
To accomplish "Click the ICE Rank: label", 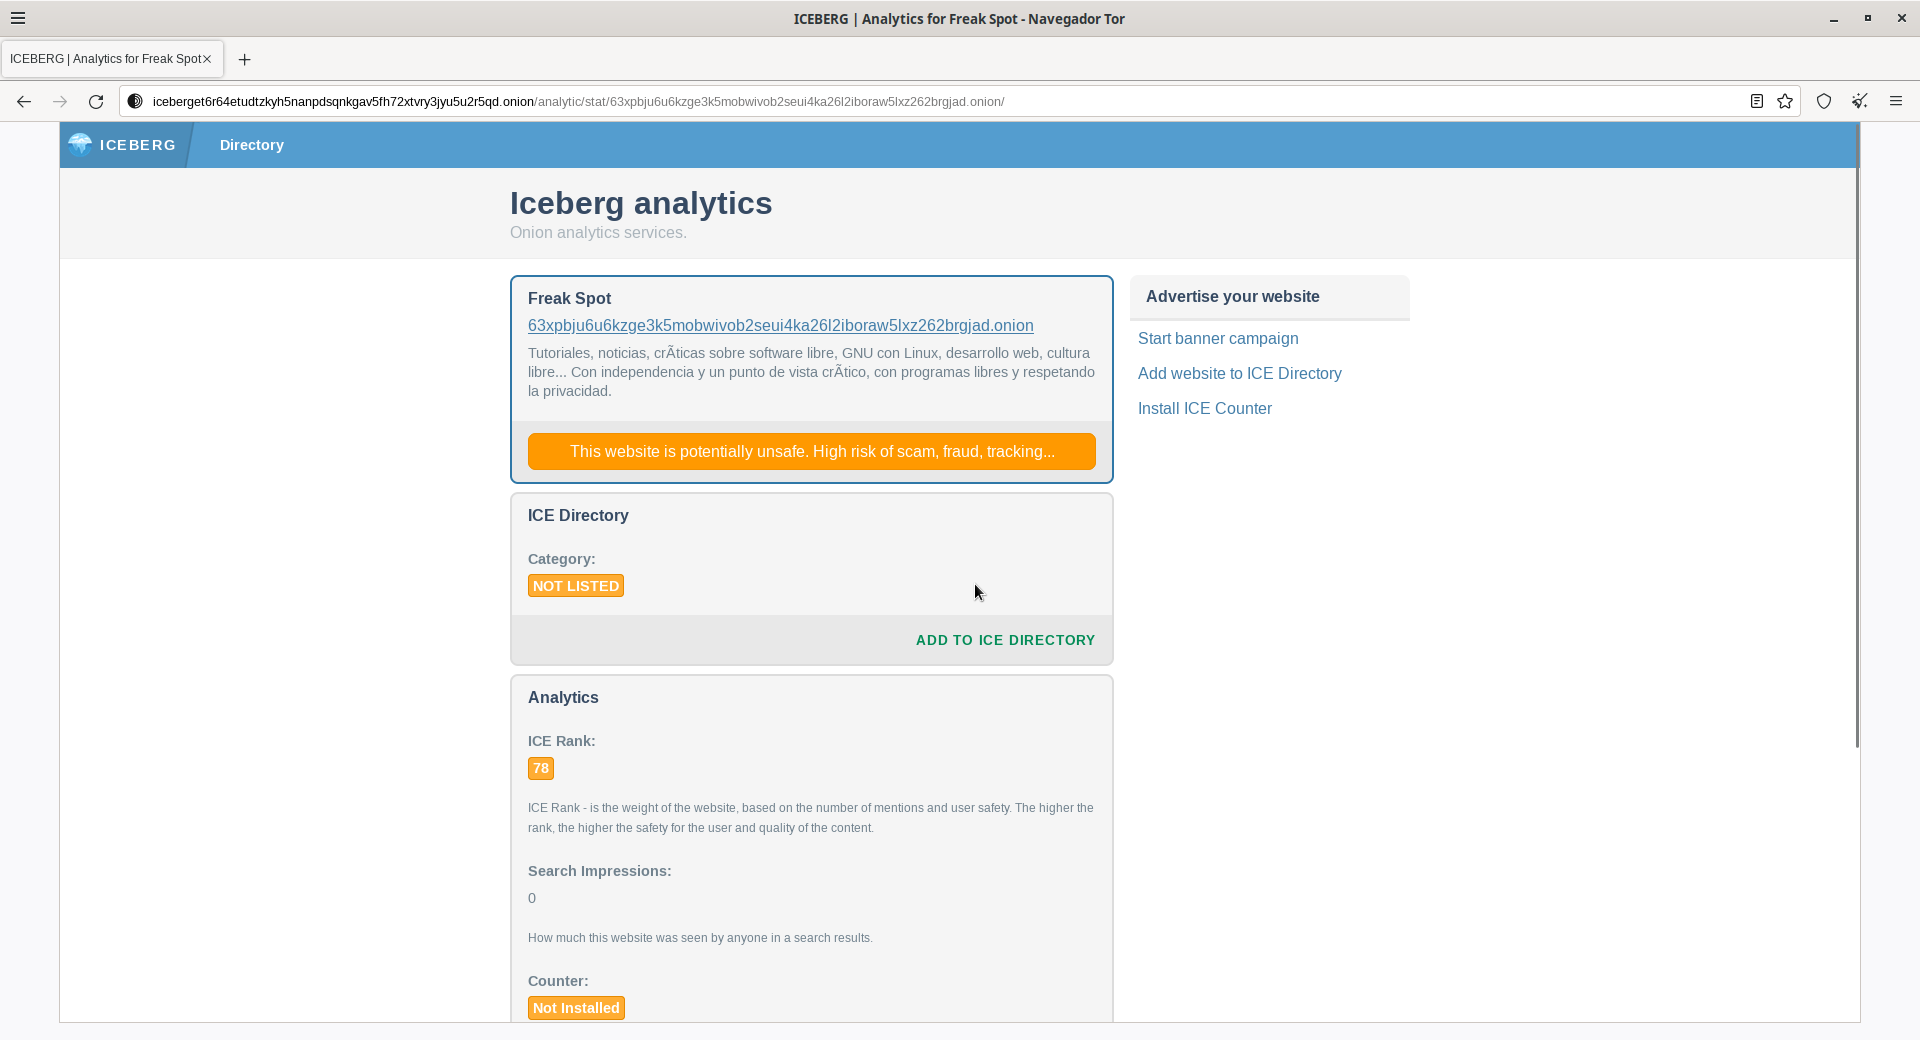I will tap(561, 741).
